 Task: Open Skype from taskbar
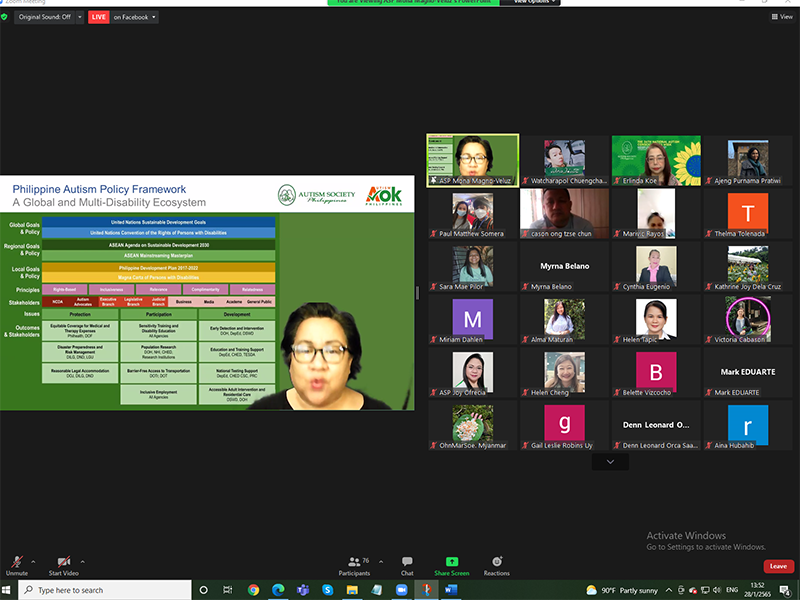pos(328,590)
